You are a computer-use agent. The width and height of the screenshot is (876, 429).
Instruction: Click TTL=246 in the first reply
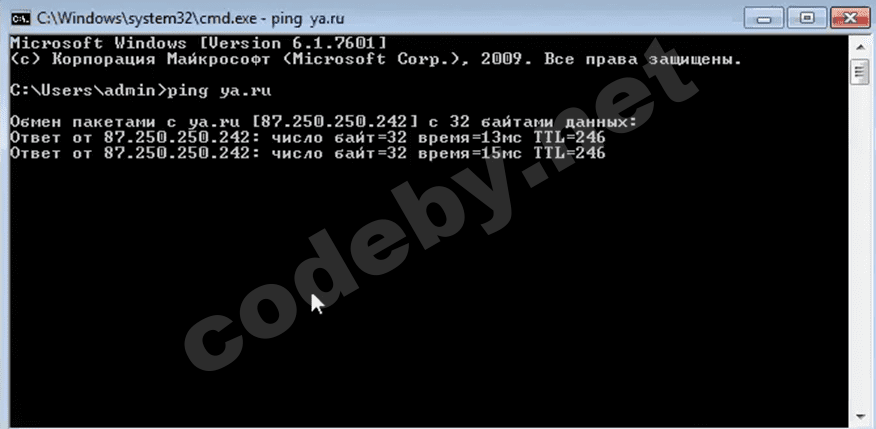coord(569,137)
